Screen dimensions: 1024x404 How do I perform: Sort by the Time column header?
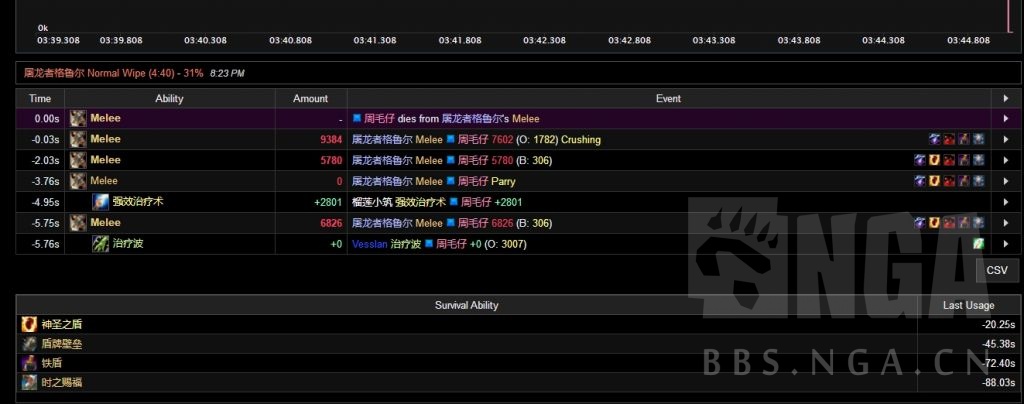tap(40, 98)
